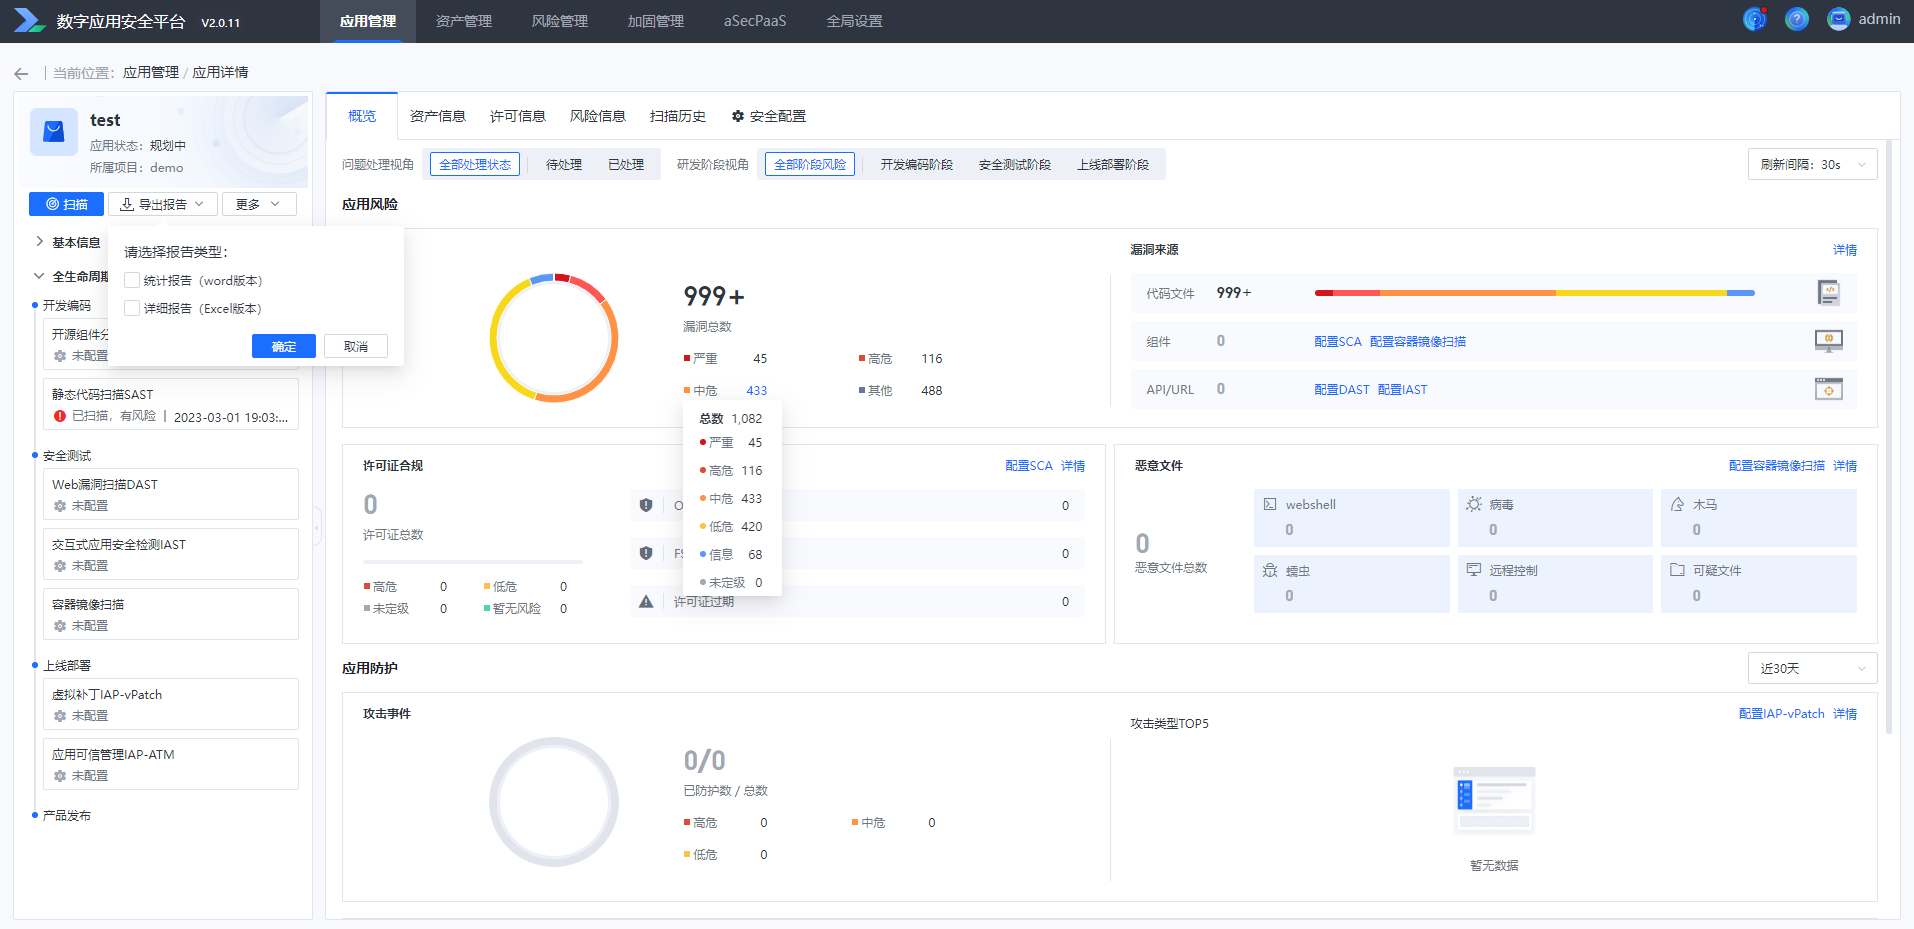Click the component monitor icon in vulnerability sources
The image size is (1914, 929).
[x=1828, y=341]
